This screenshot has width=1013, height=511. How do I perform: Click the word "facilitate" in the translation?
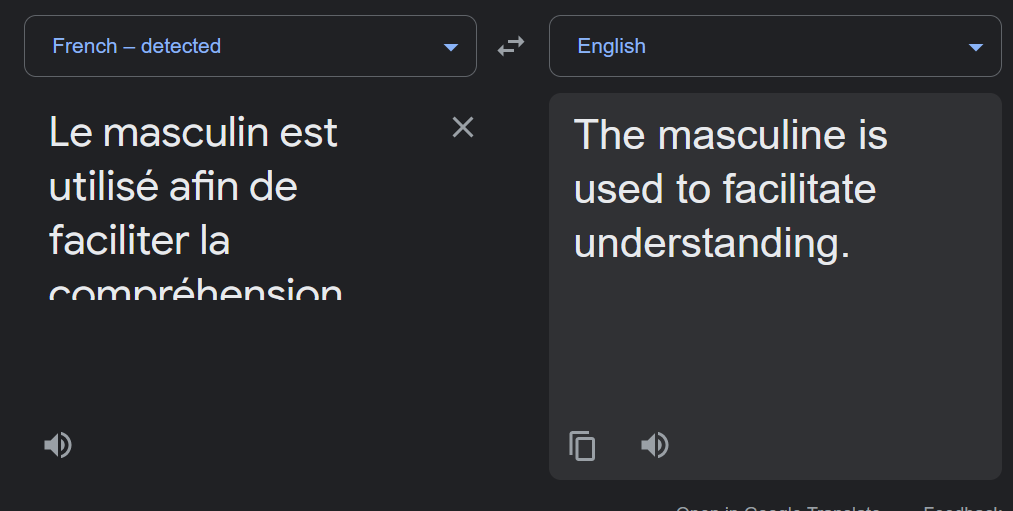[799, 189]
